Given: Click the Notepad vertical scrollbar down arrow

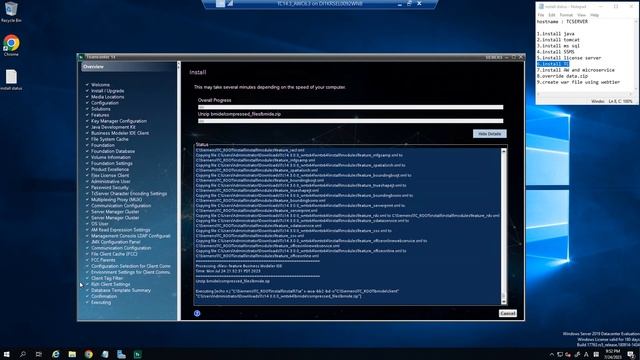Looking at the screenshot, I should (636, 89).
